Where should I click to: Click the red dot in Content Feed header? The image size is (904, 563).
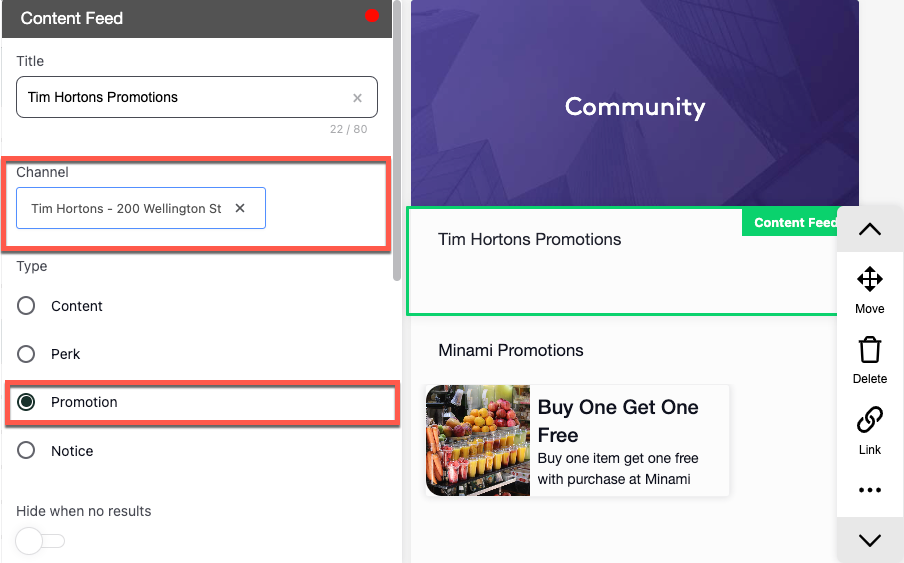[x=372, y=16]
